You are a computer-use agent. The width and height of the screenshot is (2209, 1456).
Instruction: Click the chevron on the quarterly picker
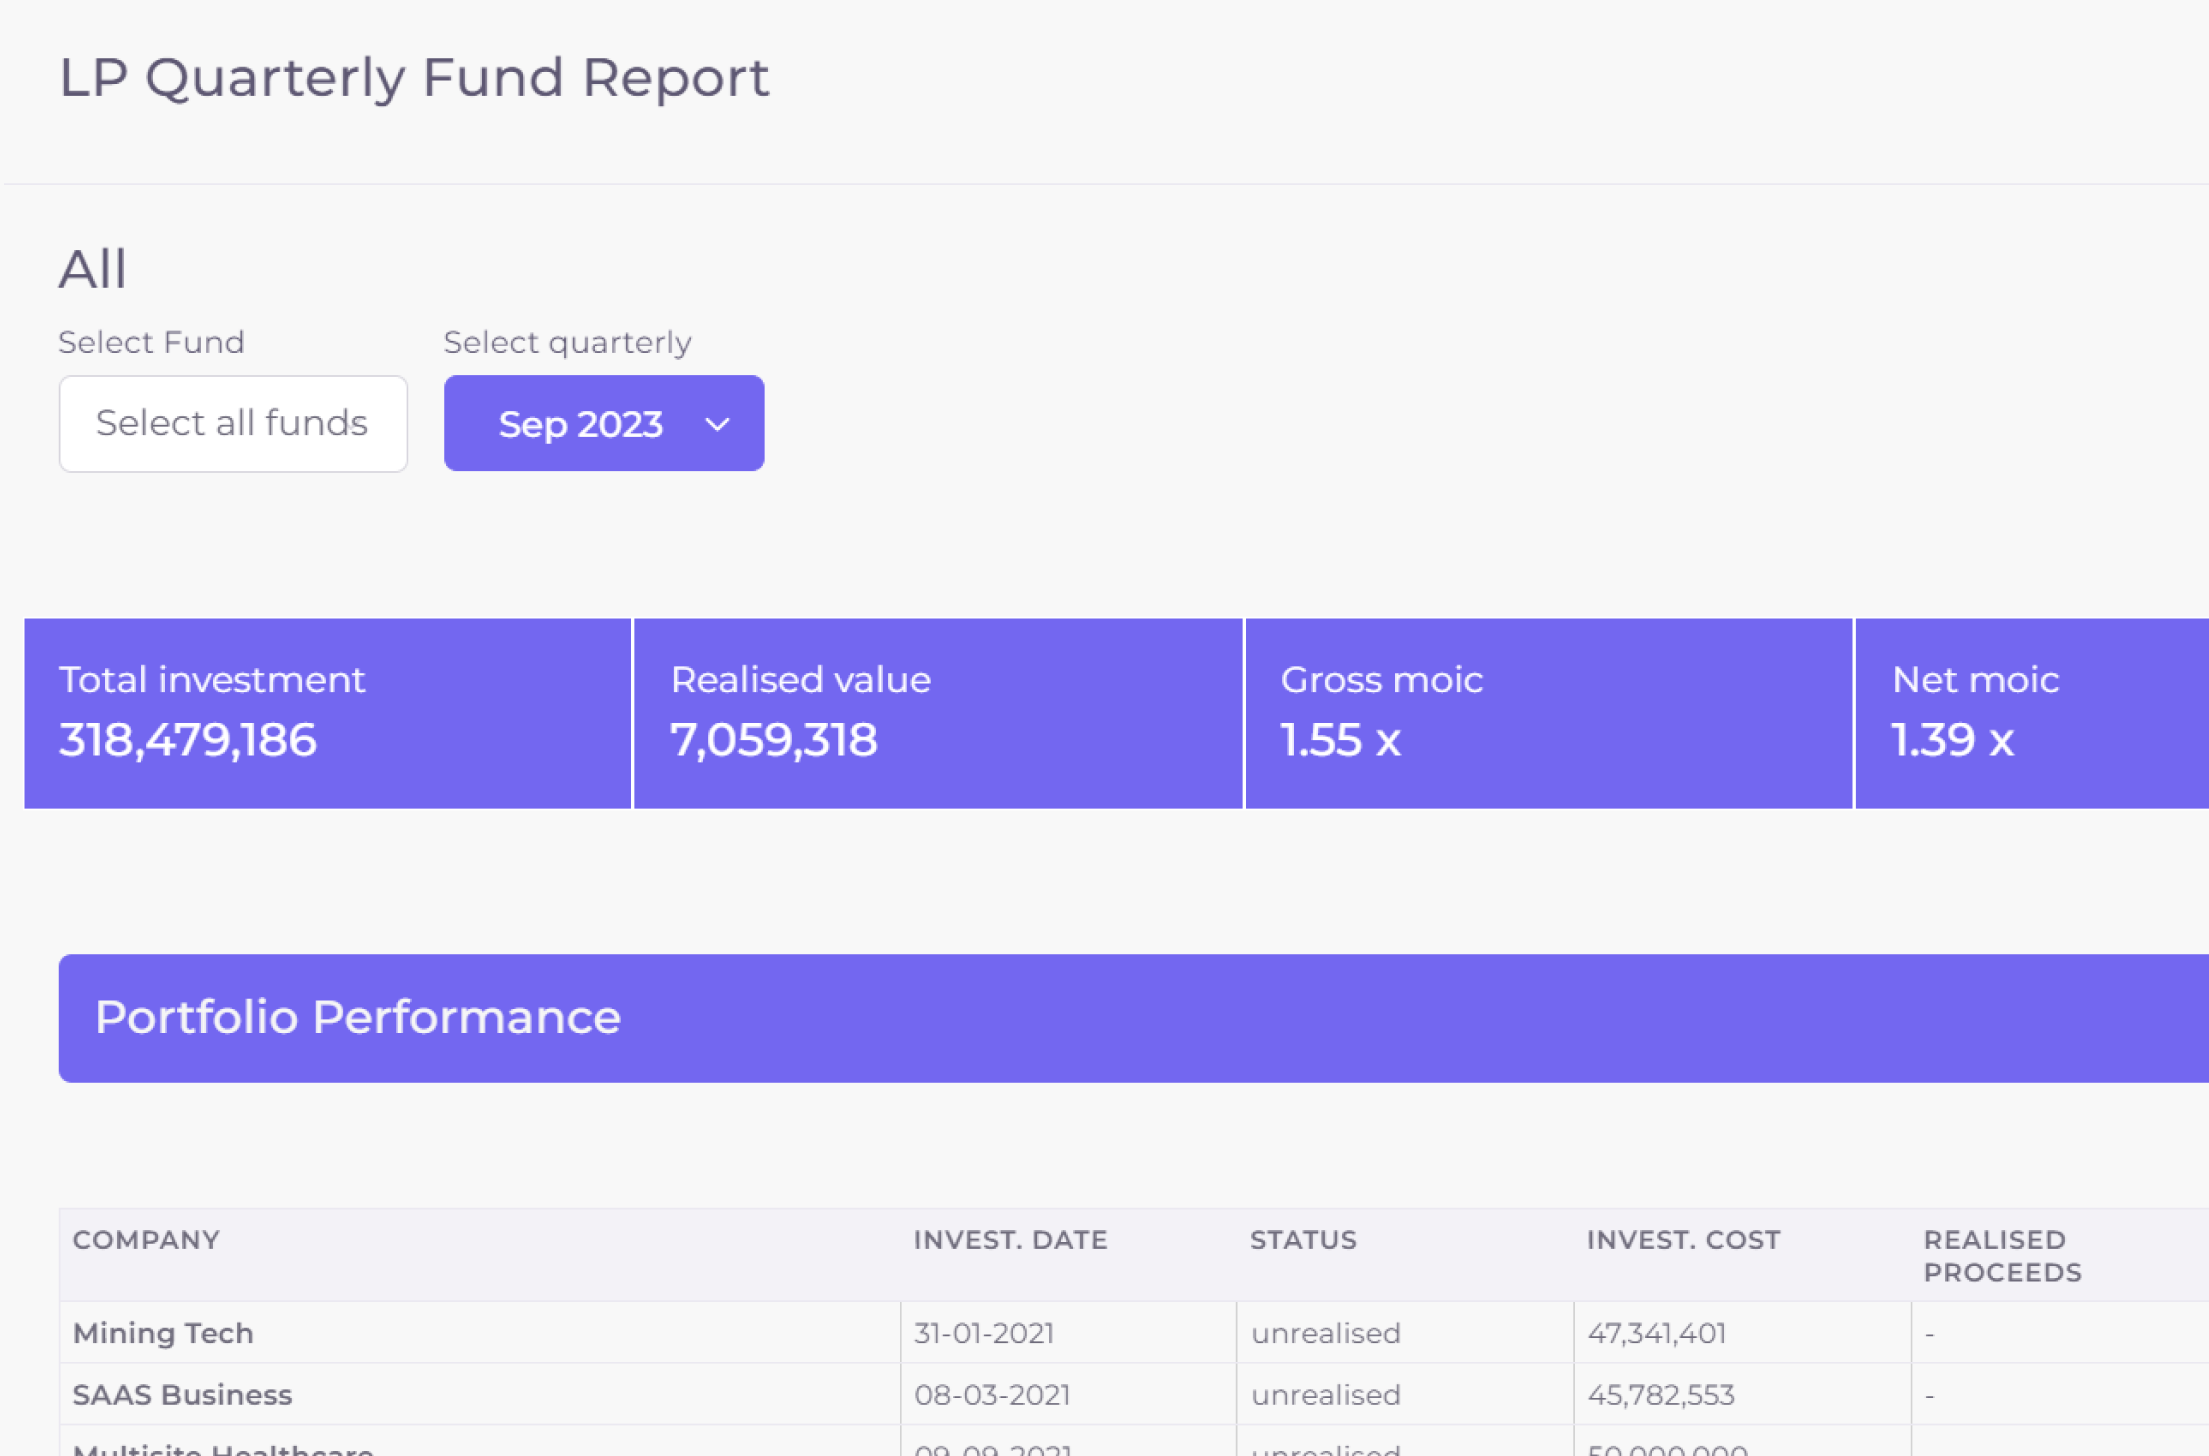click(716, 424)
